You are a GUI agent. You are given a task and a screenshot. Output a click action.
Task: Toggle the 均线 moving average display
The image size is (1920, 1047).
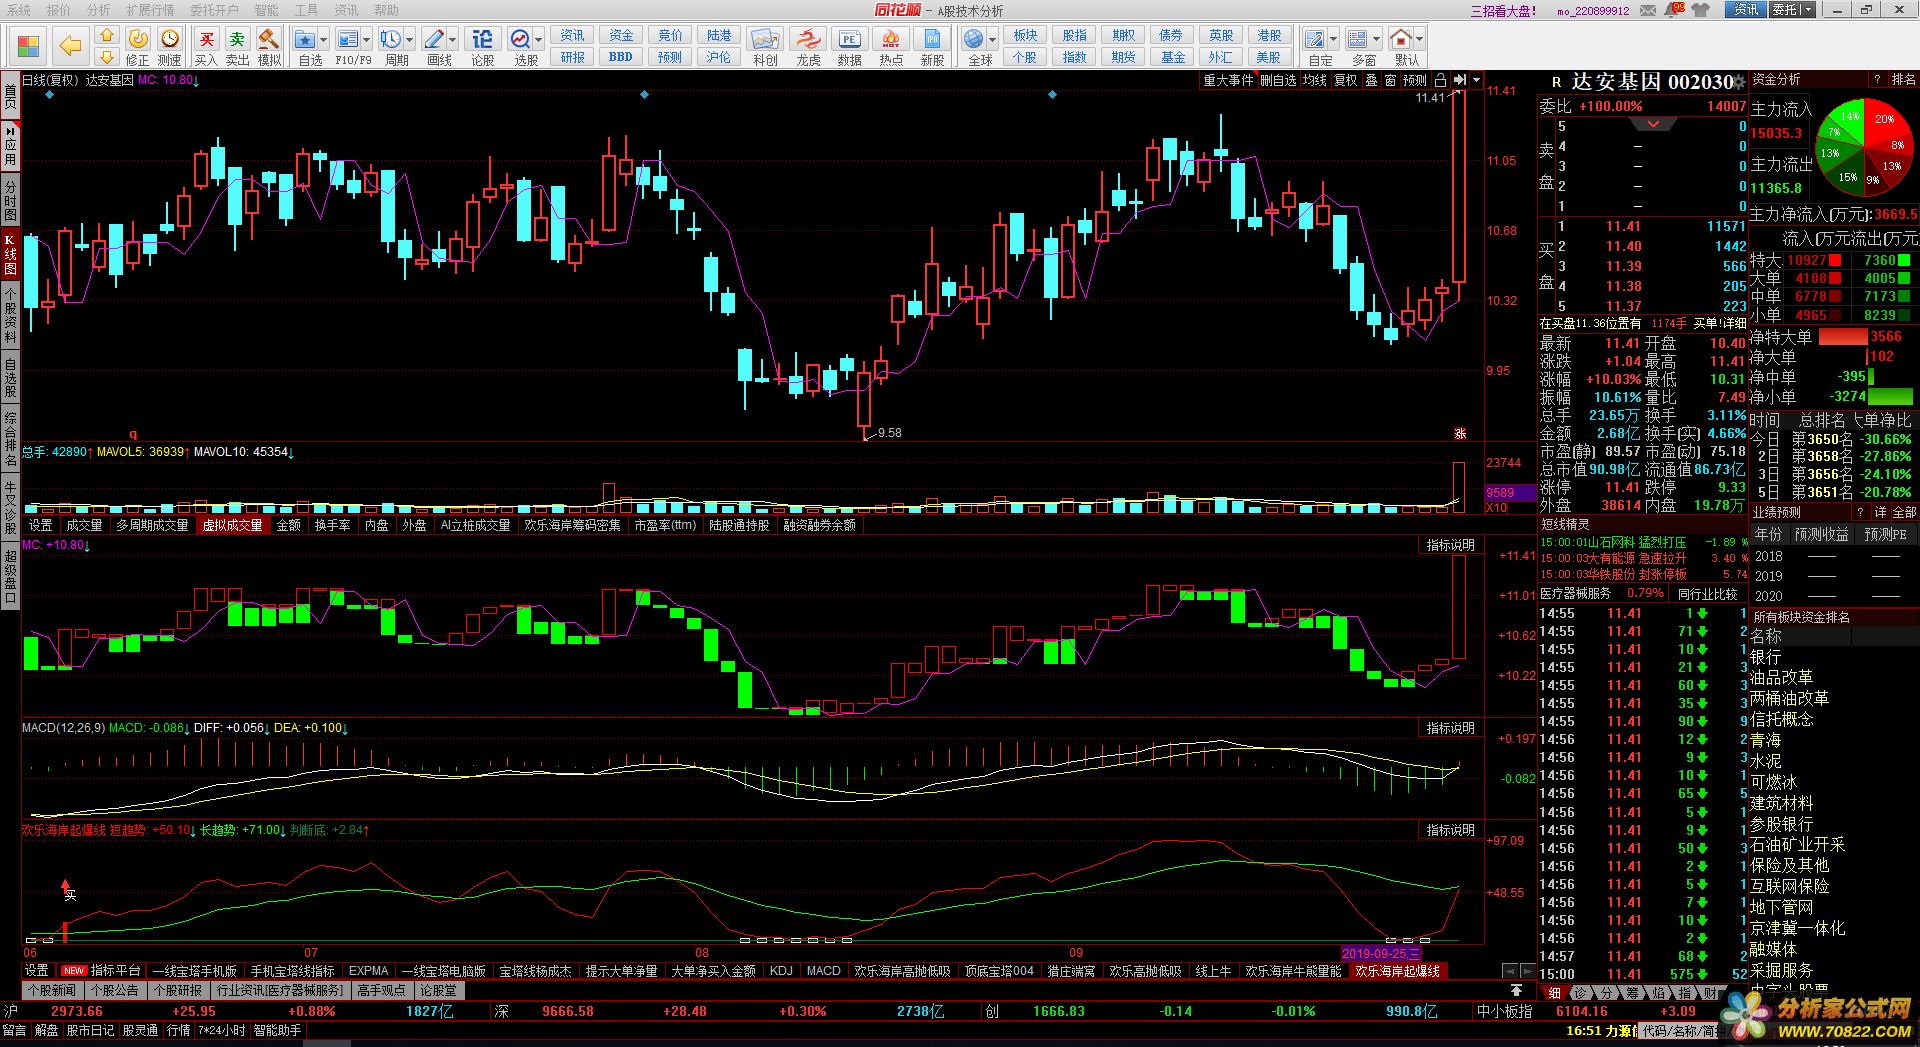pos(1314,80)
